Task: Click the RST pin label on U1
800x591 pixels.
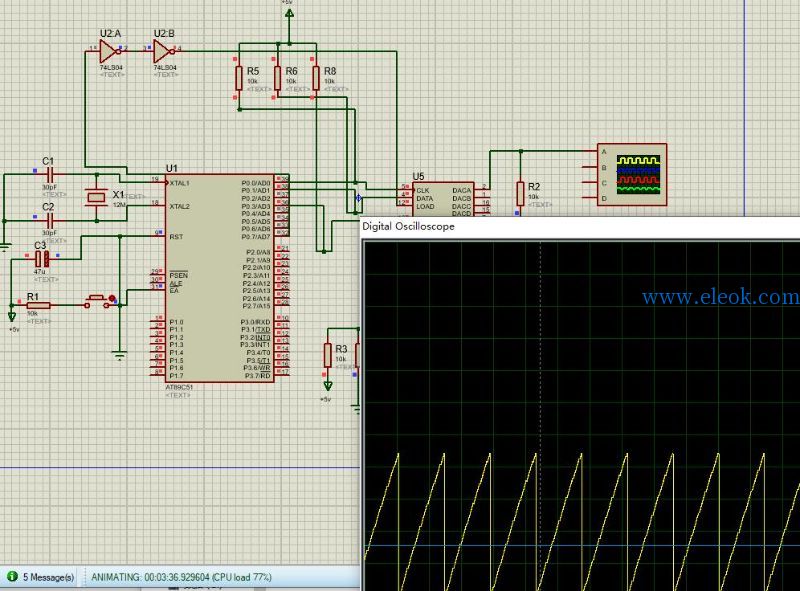Action: (x=176, y=237)
